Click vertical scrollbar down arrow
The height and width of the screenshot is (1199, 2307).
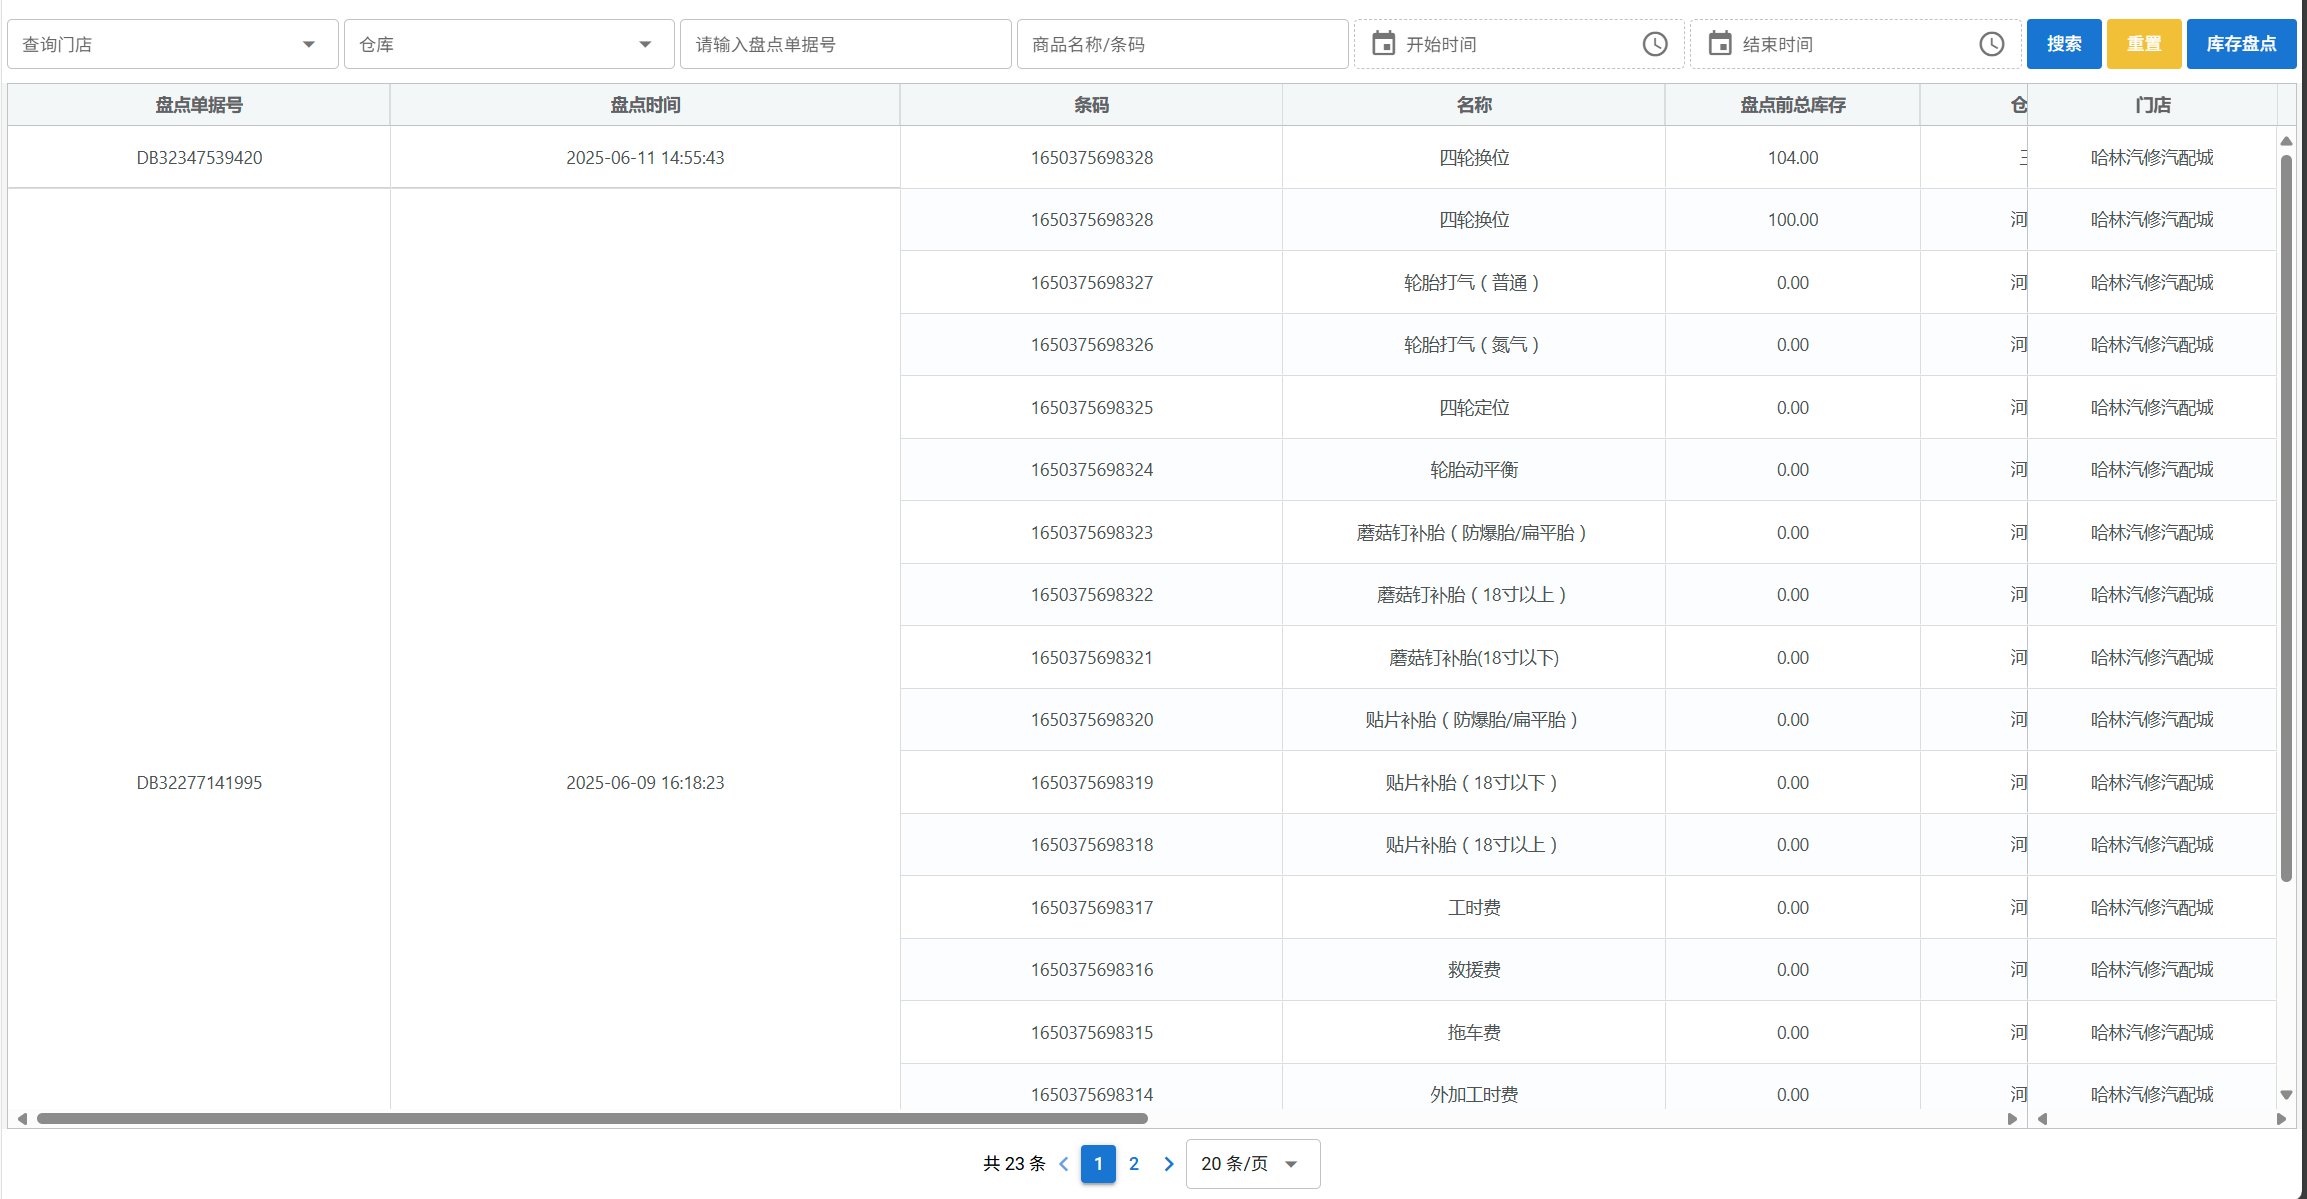coord(2286,1095)
